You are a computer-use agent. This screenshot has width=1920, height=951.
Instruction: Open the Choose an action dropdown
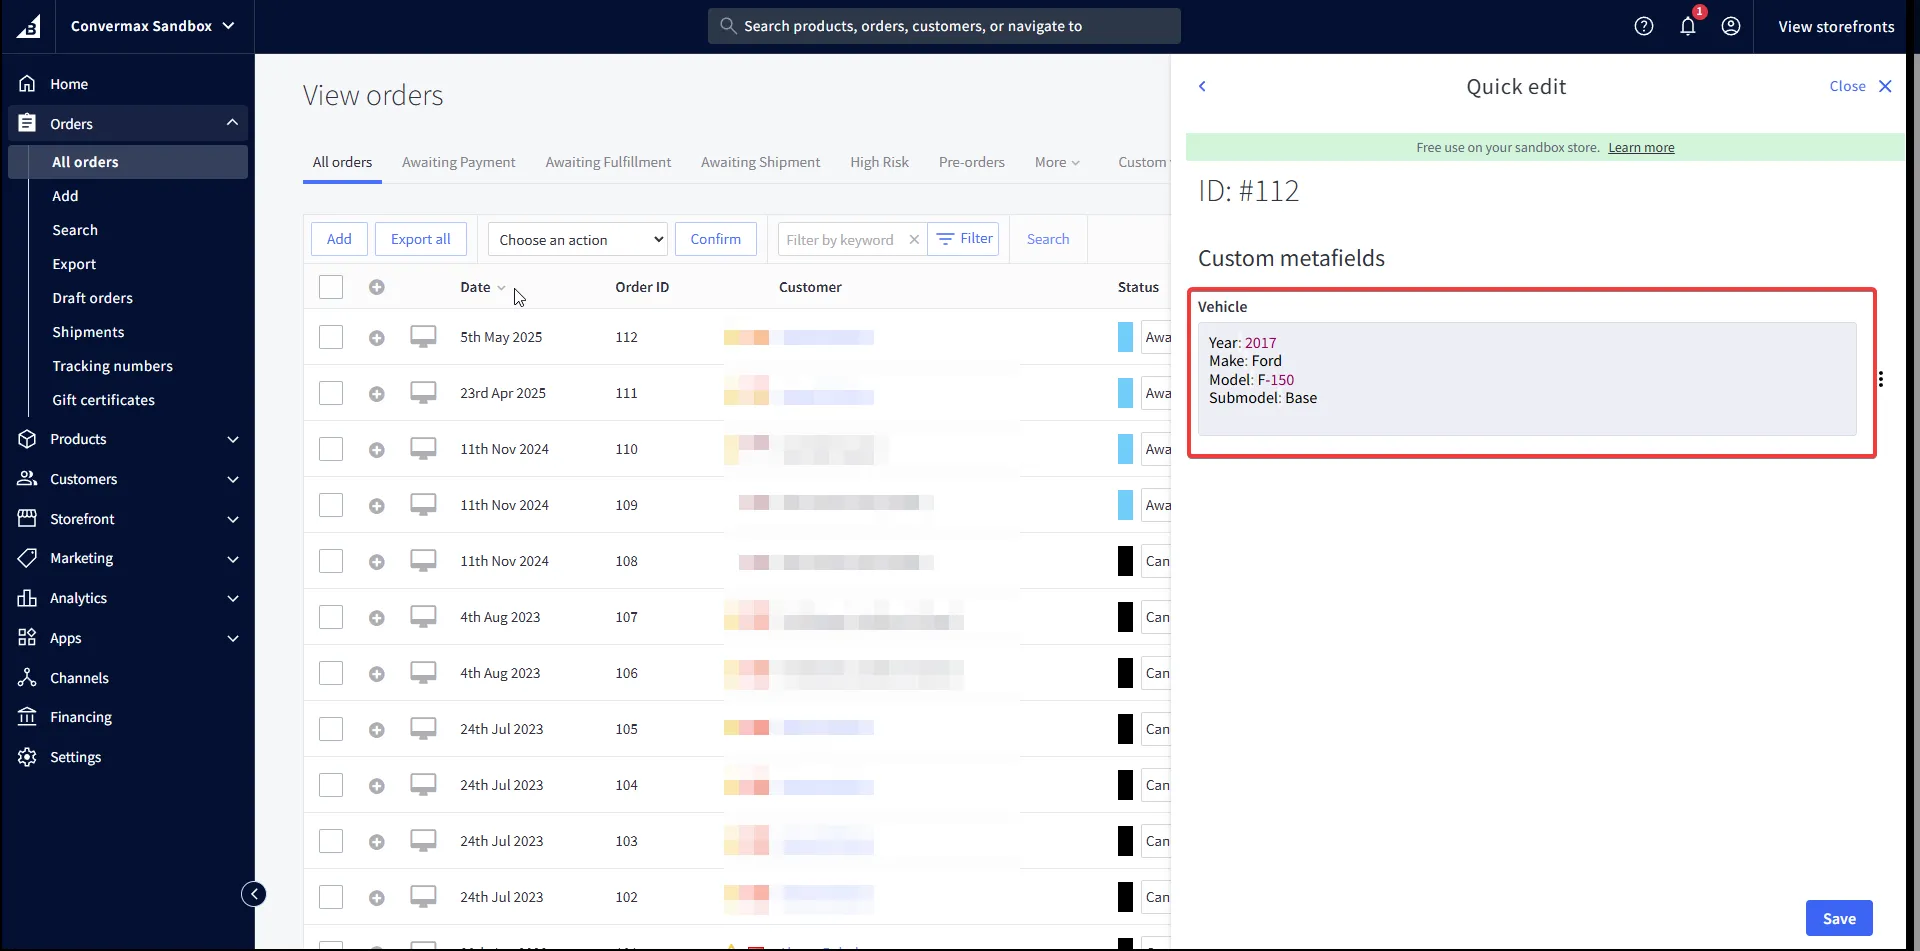578,239
